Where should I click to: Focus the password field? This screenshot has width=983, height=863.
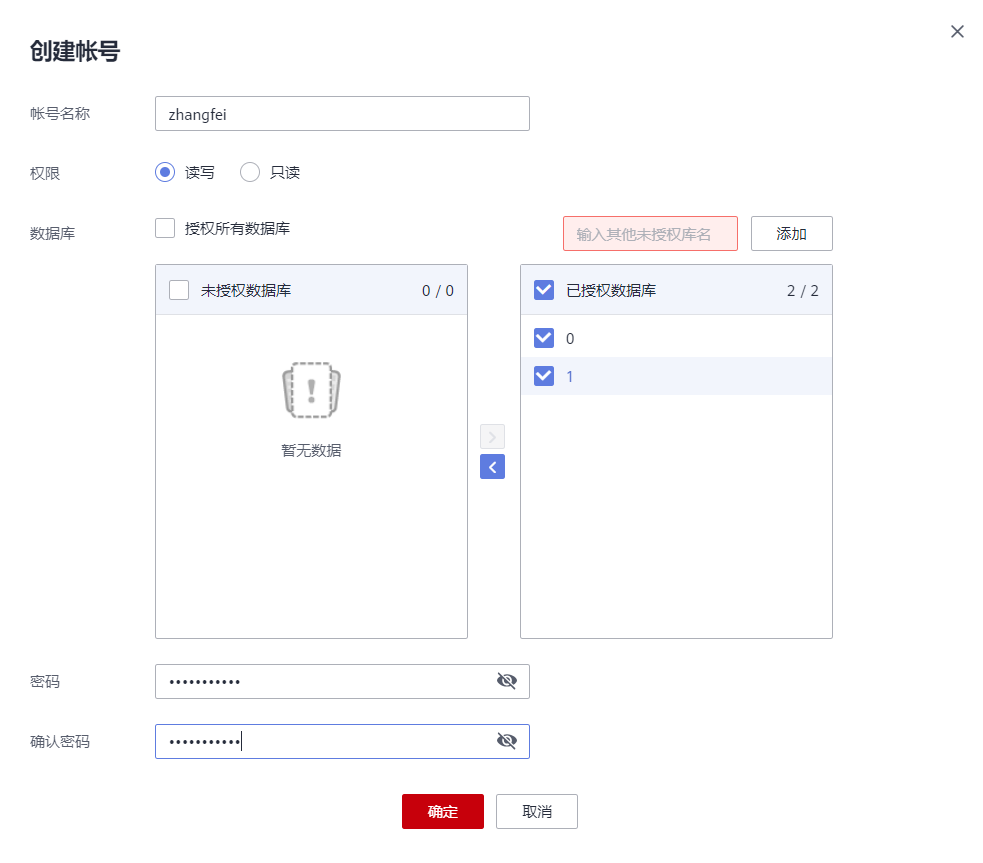pyautogui.click(x=325, y=681)
